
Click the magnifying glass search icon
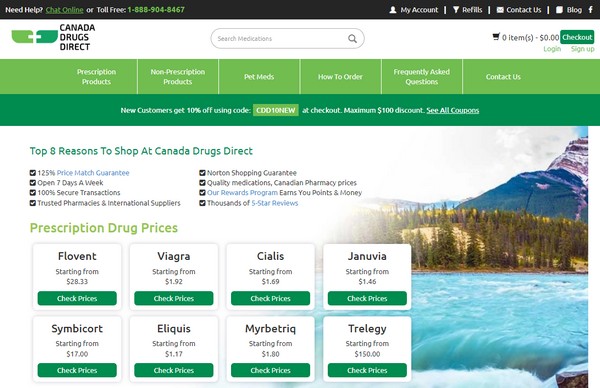(x=352, y=39)
